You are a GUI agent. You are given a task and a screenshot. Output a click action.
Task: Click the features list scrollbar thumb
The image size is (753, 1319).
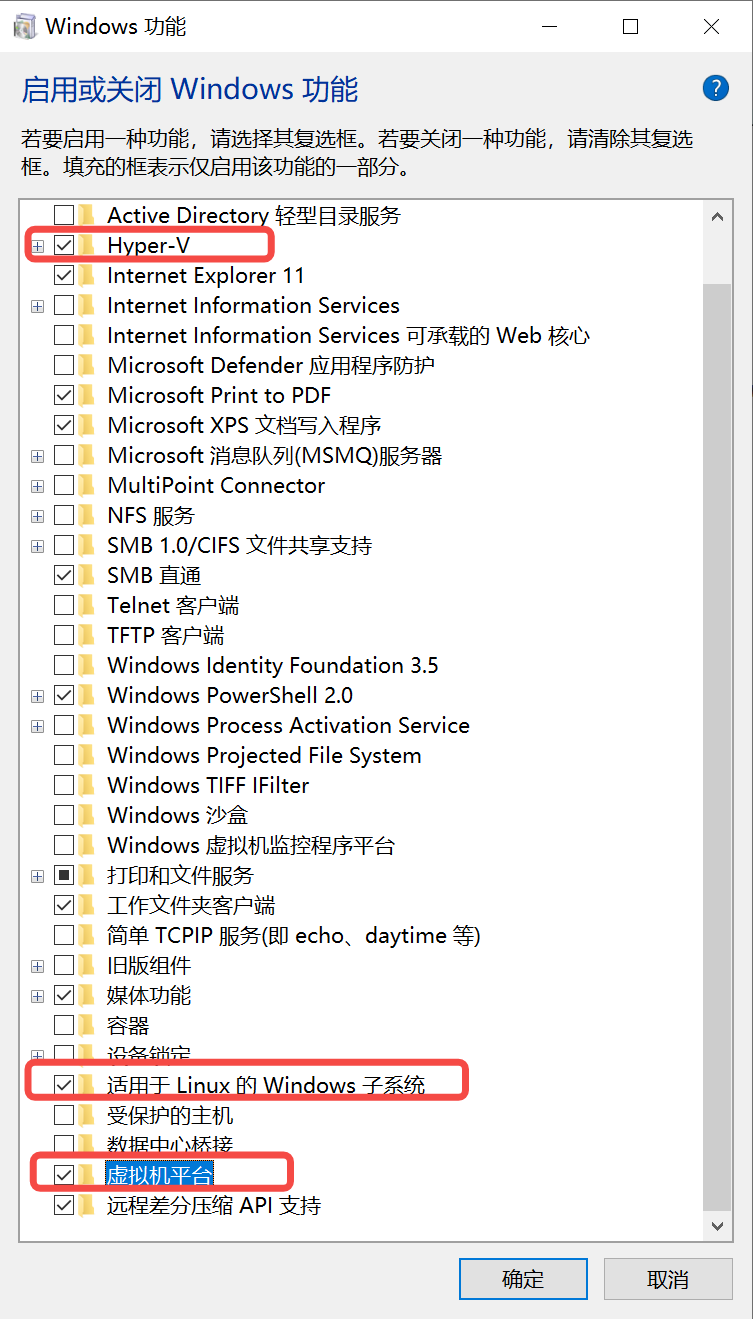(x=716, y=746)
